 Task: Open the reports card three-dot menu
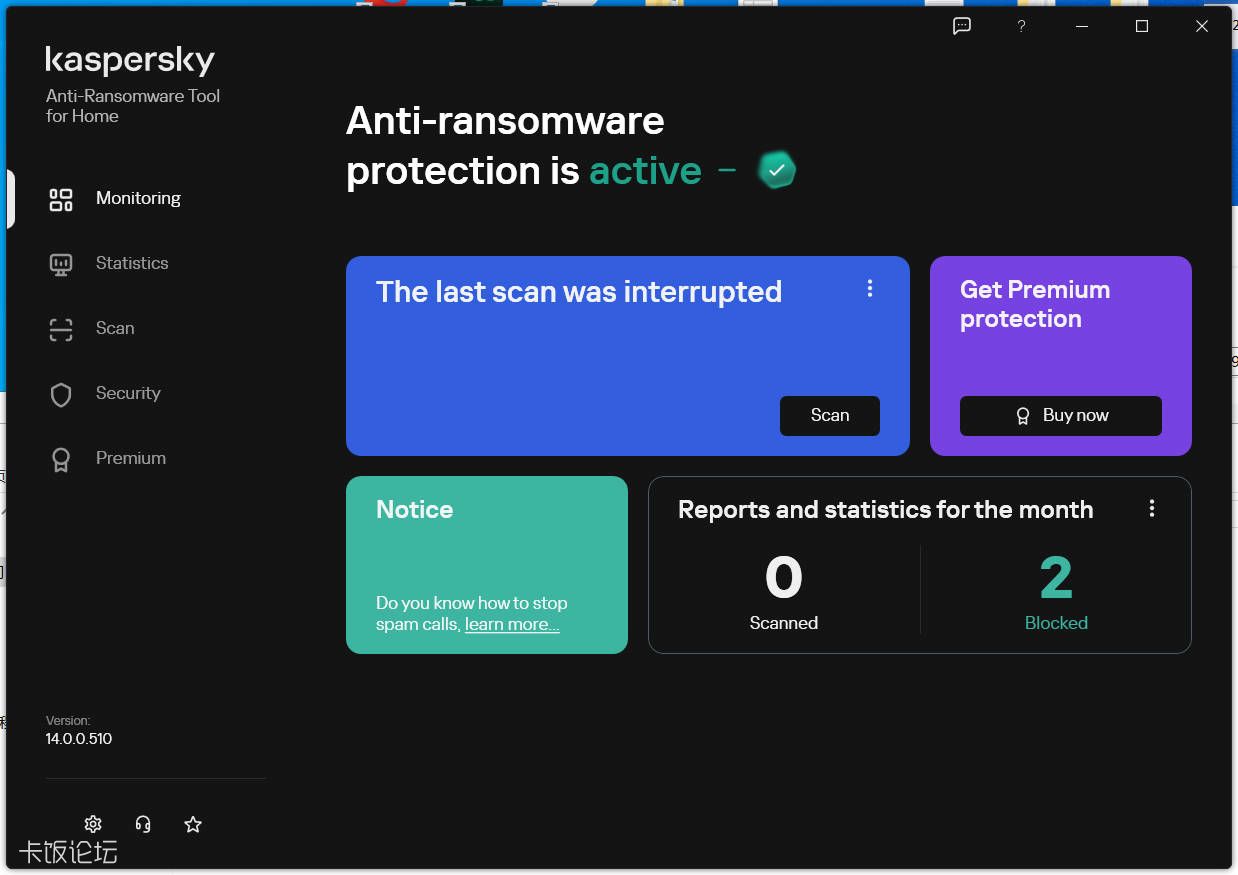(x=1152, y=508)
